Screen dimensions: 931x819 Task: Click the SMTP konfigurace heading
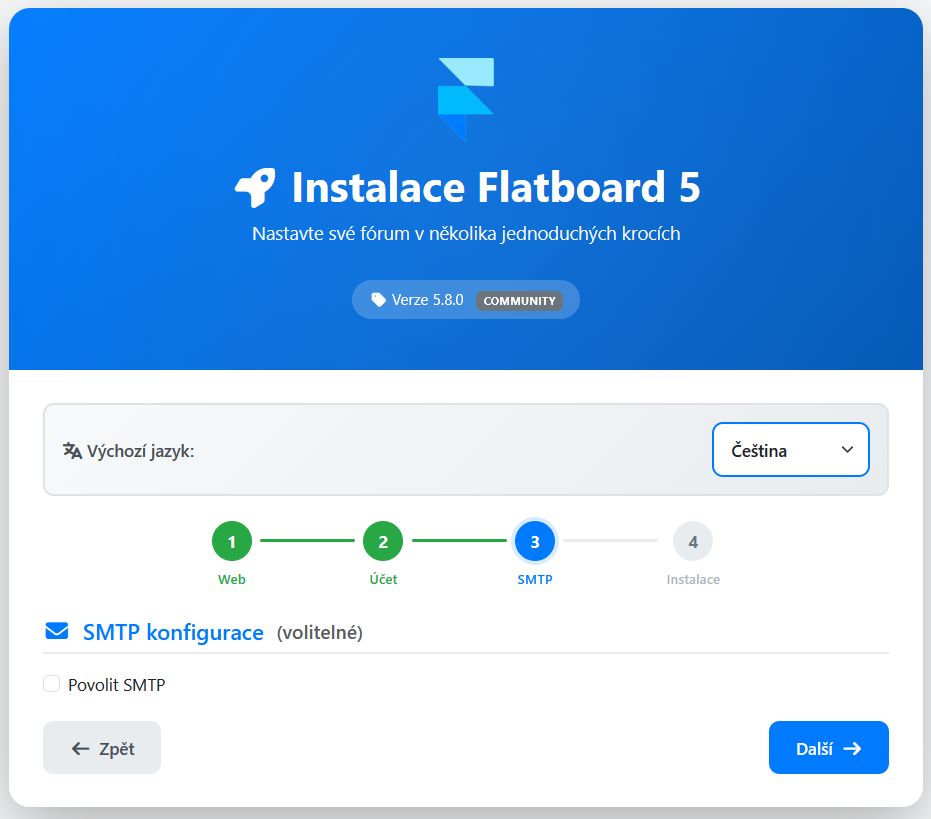point(173,633)
